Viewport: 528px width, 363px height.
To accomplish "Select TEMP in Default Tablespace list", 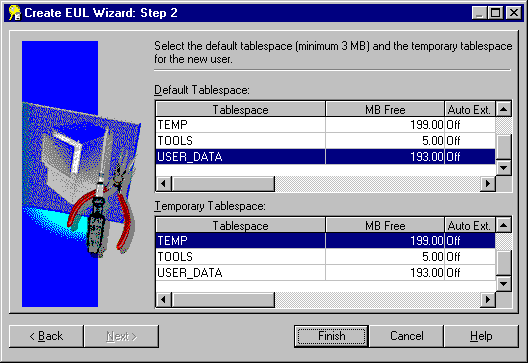I will coord(326,125).
